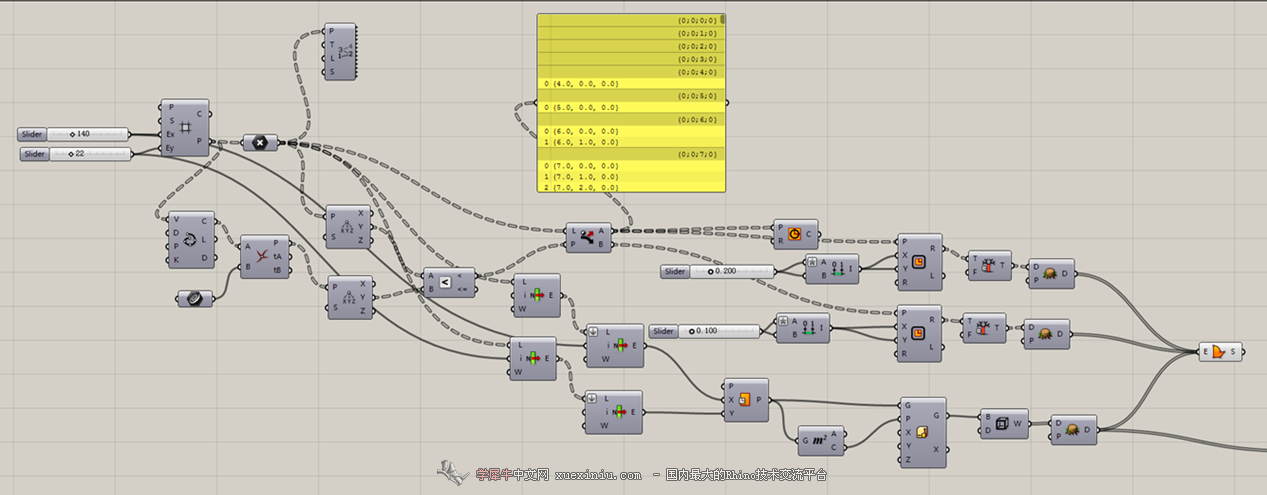The width and height of the screenshot is (1267, 495).
Task: Select the final E to S surface component
Action: [x=1222, y=351]
